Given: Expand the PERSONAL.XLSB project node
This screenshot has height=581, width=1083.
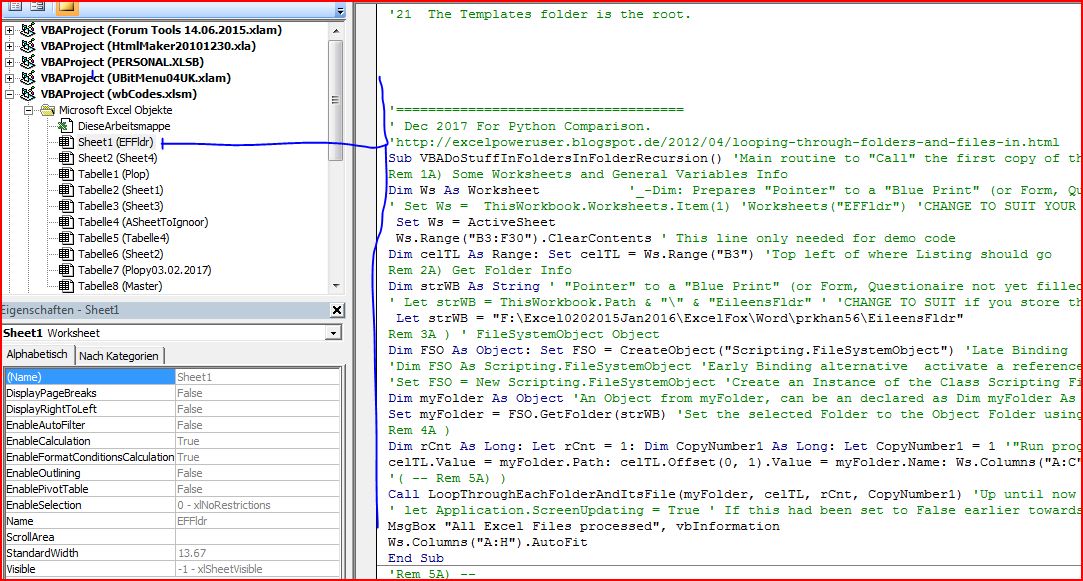Looking at the screenshot, I should pos(9,61).
